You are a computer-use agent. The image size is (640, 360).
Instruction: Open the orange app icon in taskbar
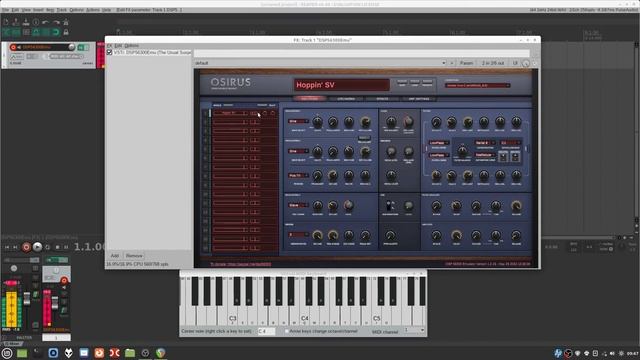[x=99, y=353]
